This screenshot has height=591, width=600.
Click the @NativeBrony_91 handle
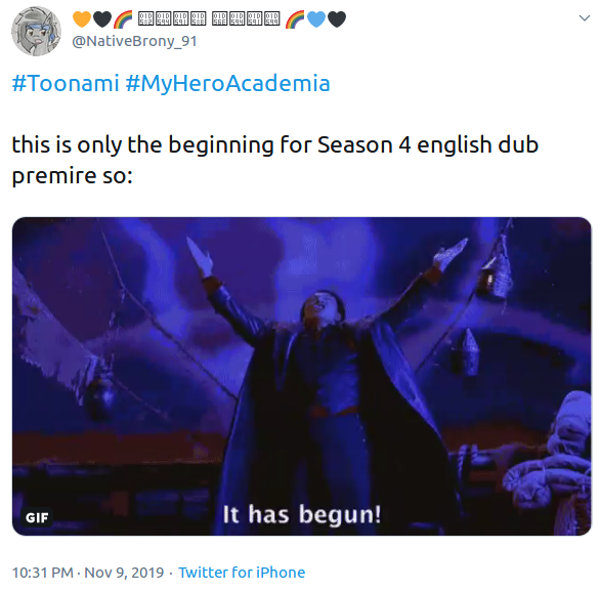[x=134, y=41]
